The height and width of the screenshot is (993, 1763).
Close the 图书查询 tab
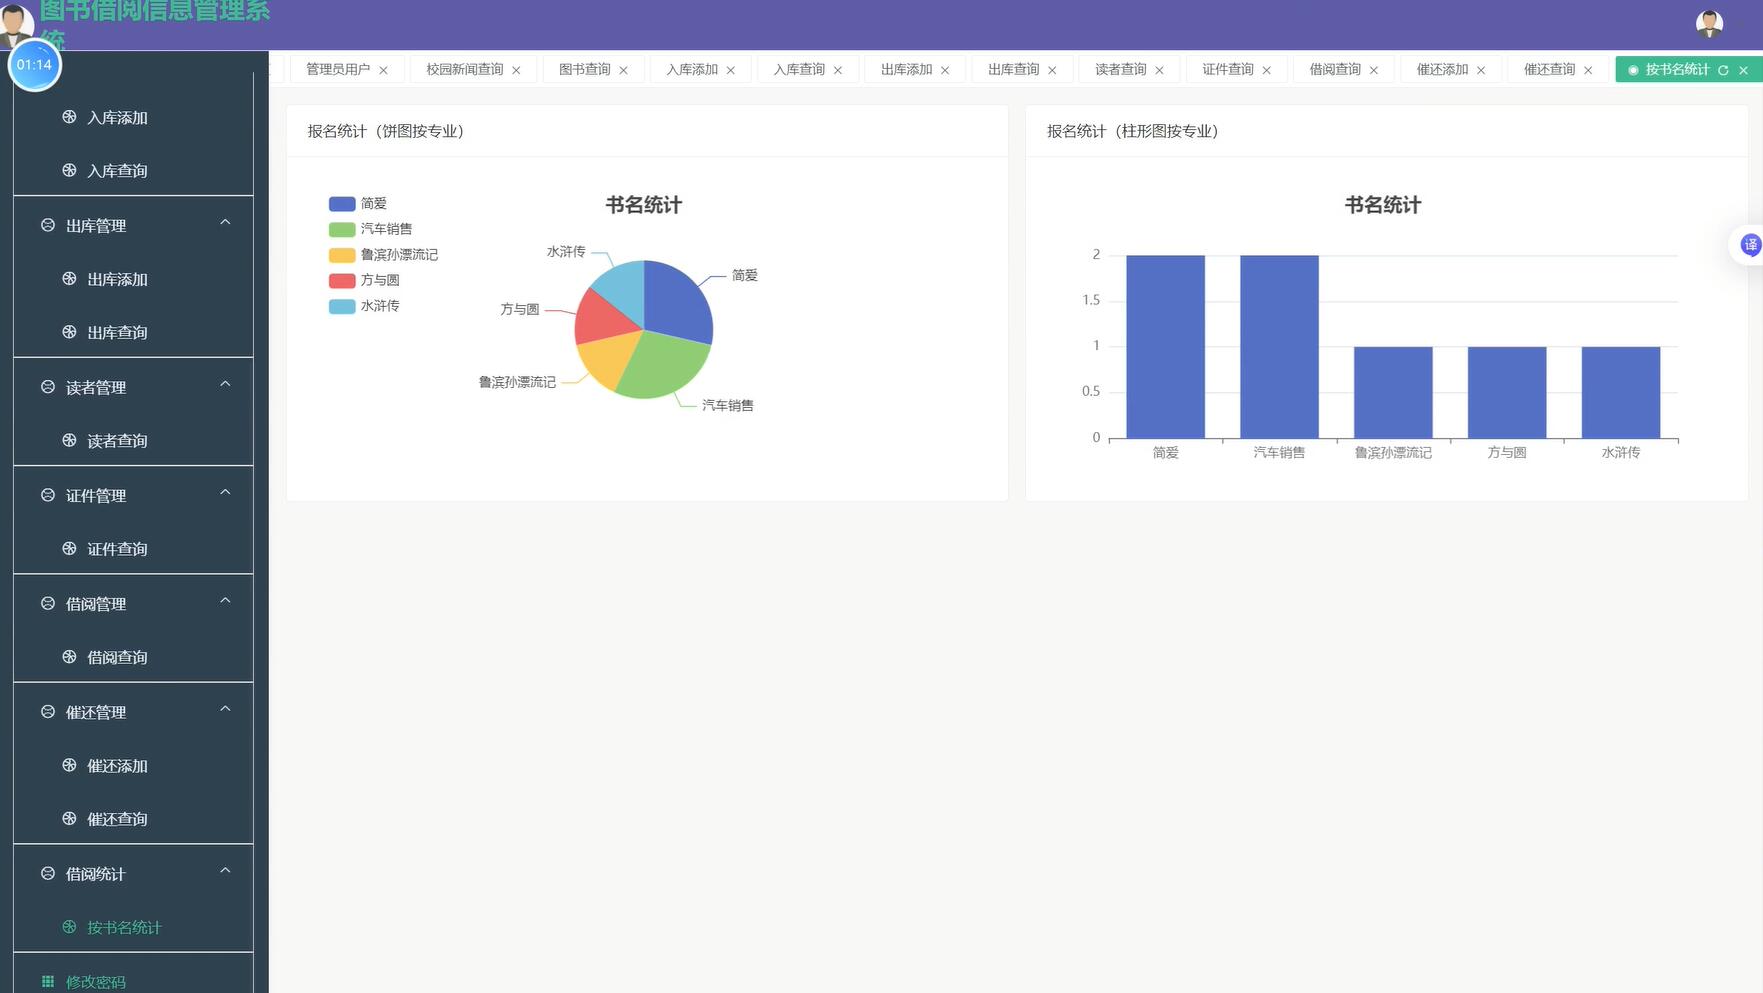pos(623,70)
